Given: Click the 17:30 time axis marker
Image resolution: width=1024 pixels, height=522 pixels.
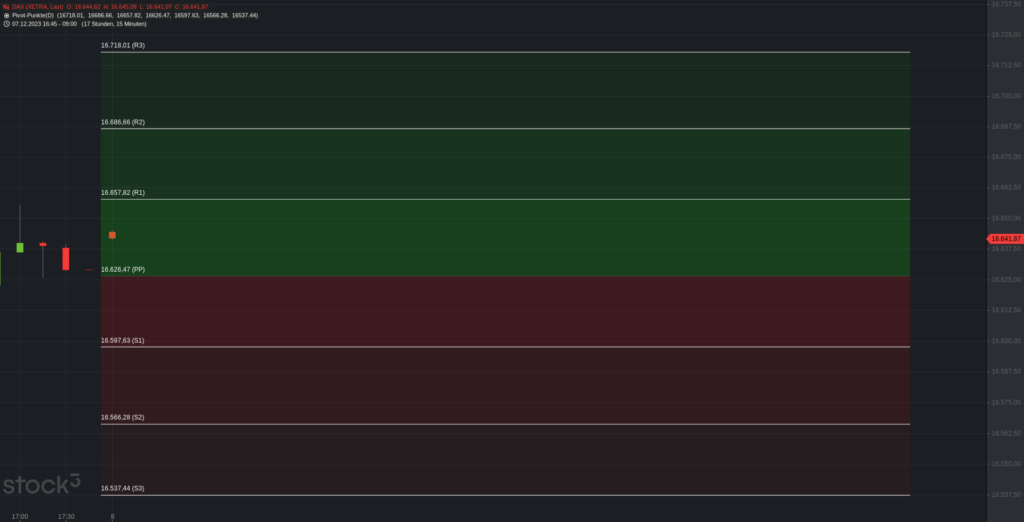Looking at the screenshot, I should coord(66,516).
